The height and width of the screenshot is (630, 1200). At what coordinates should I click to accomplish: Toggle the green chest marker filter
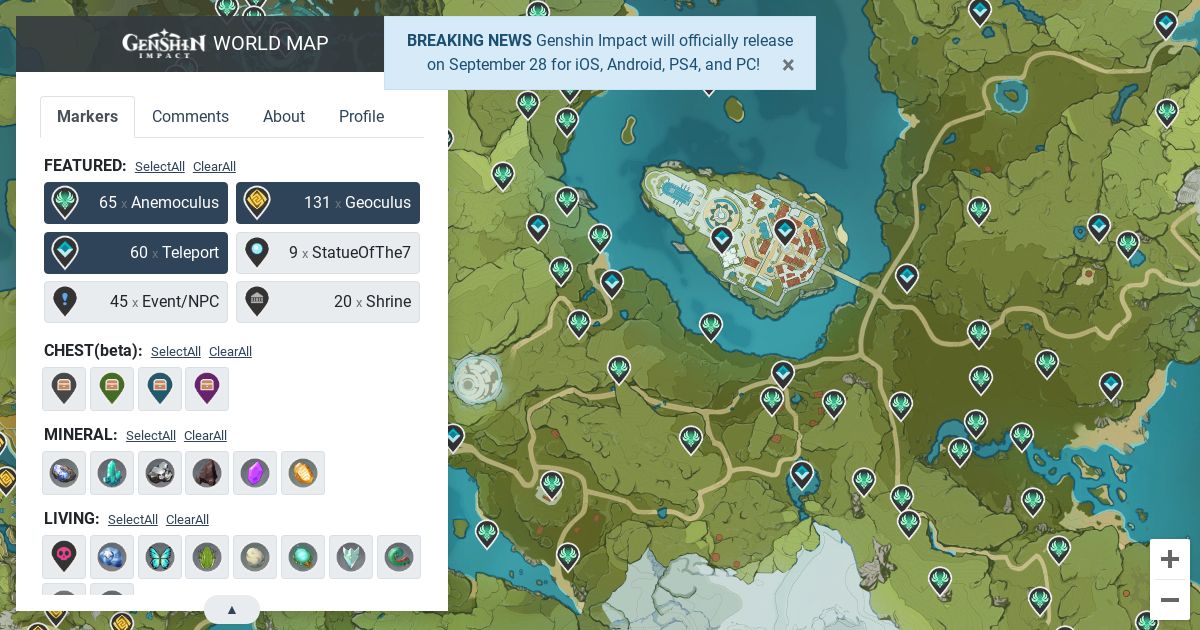coord(112,389)
